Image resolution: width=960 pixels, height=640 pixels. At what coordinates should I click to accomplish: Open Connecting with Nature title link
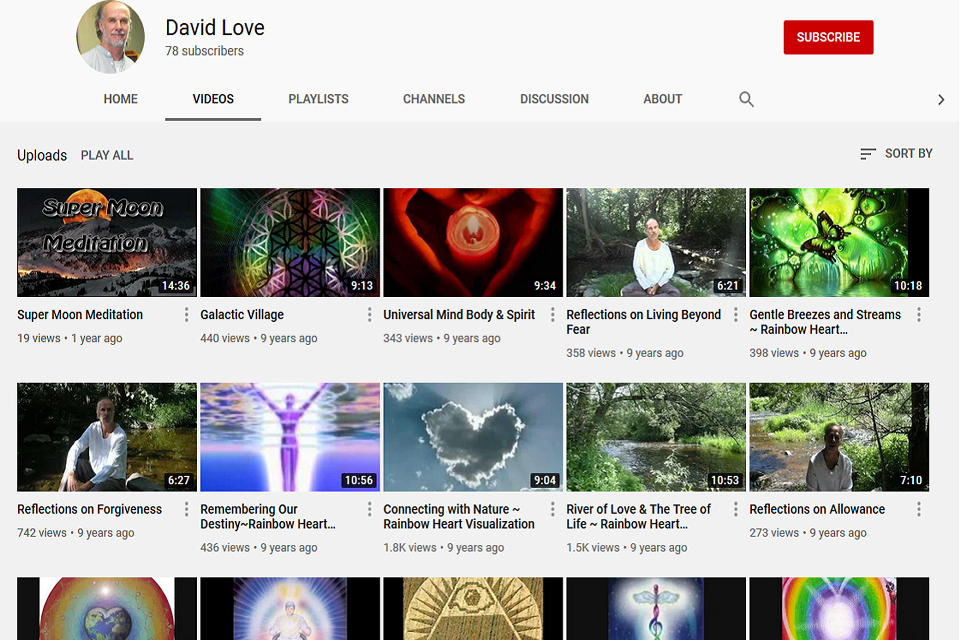pos(459,517)
